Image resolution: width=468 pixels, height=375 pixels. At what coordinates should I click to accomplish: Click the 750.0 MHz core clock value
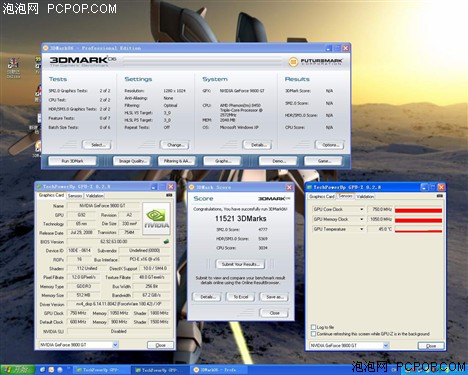(x=380, y=209)
